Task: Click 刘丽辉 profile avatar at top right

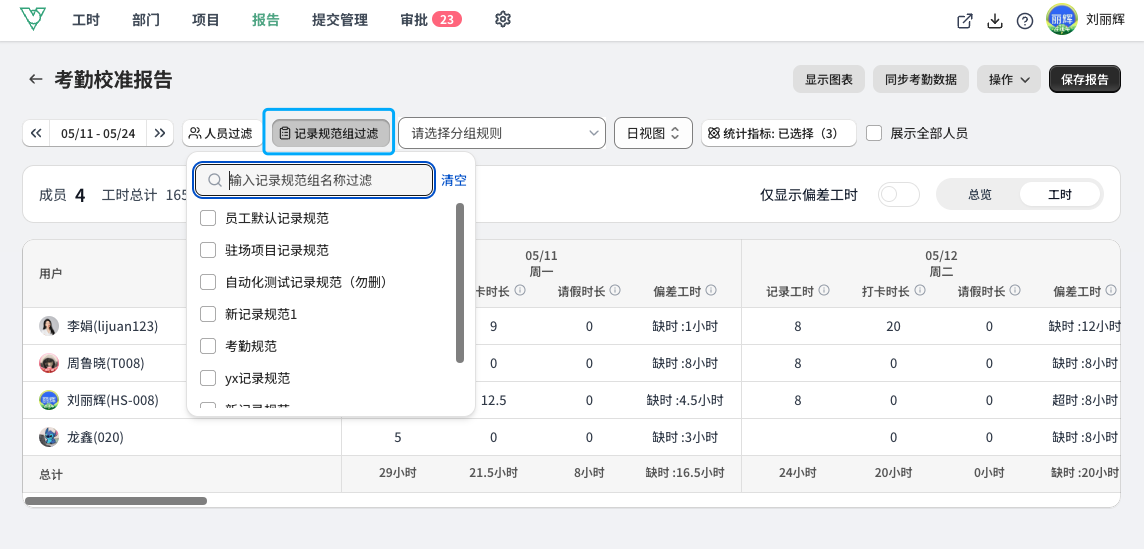Action: click(1062, 20)
